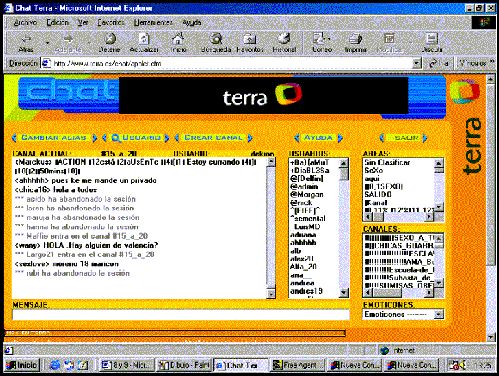Click the Terra logo in the black banner
This screenshot has height=376, width=499.
click(262, 96)
